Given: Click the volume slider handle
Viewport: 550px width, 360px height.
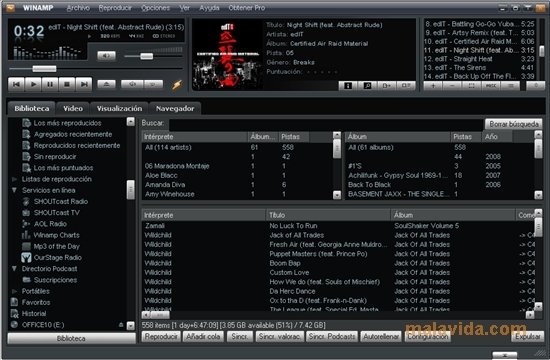Looking at the screenshot, I should (x=147, y=56).
